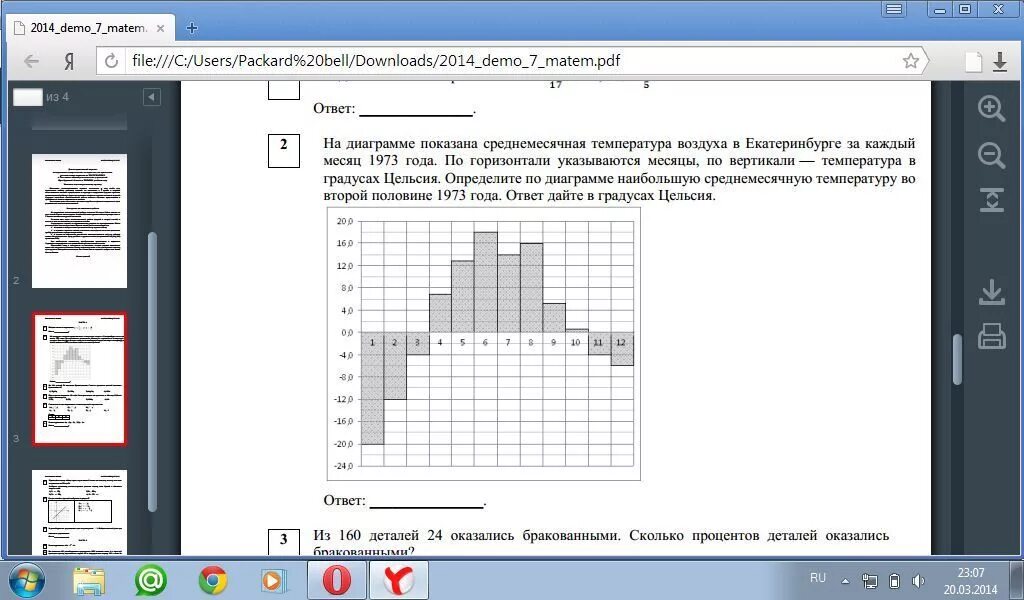This screenshot has height=600, width=1024.
Task: Switch to Opera browser in taskbar
Action: [336, 580]
